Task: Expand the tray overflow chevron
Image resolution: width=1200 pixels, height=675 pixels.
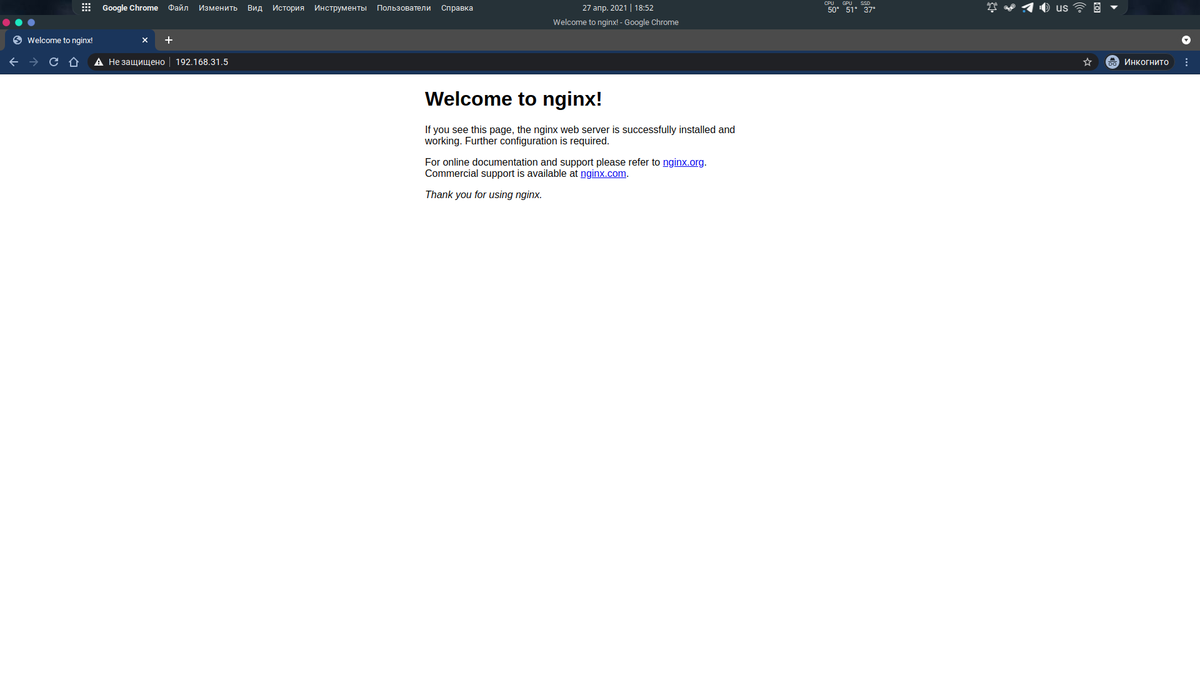Action: click(x=1112, y=7)
